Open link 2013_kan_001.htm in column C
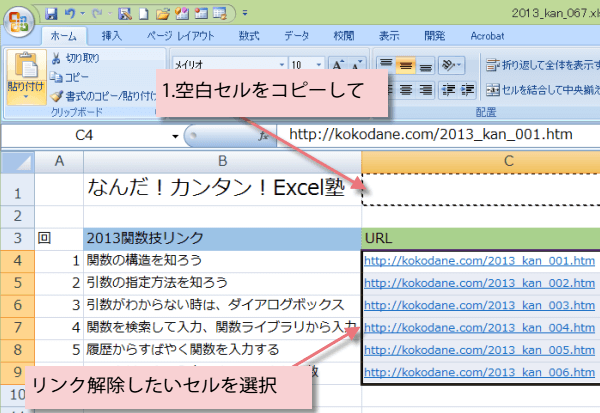Image resolution: width=600 pixels, height=413 pixels. click(x=479, y=261)
